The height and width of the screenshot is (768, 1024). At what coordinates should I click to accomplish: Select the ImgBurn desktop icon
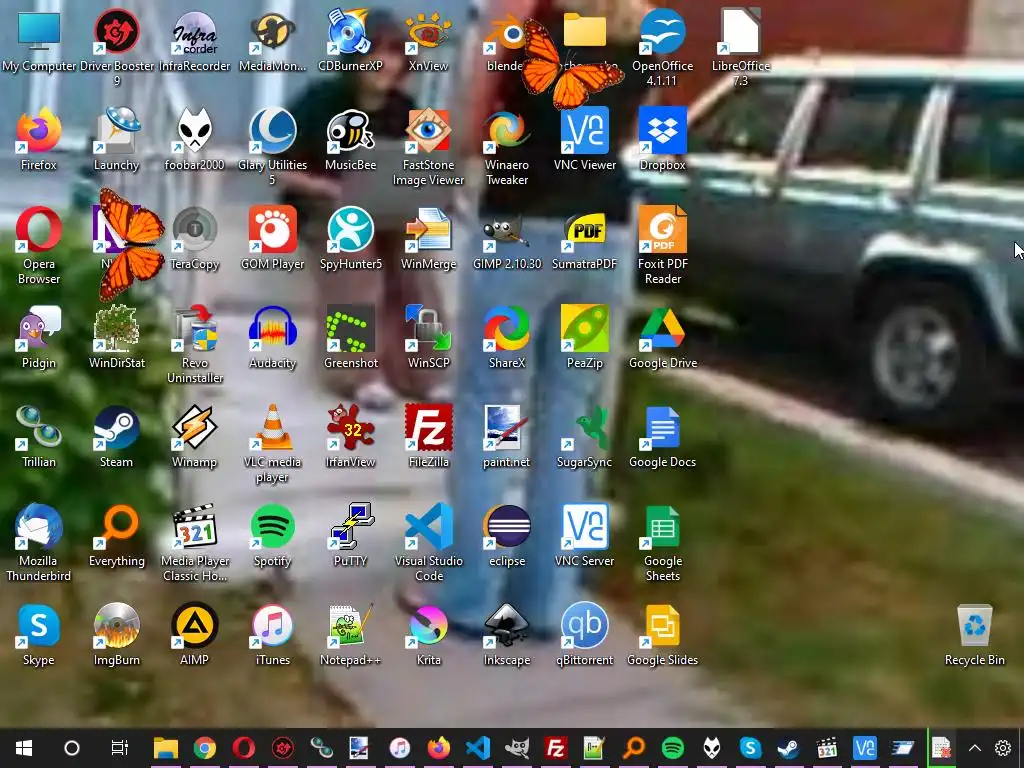[116, 635]
